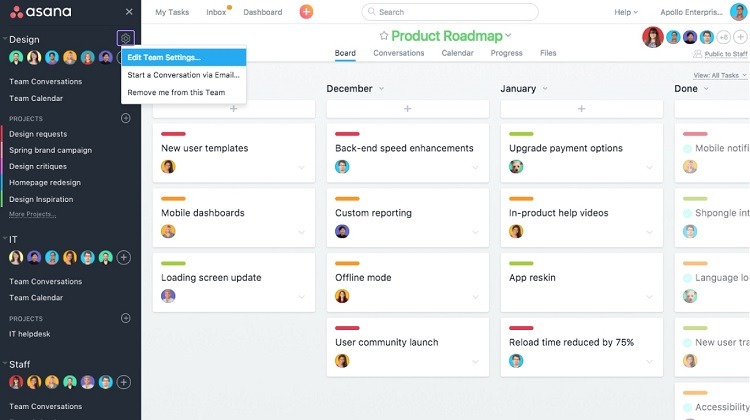The width and height of the screenshot is (750, 420).
Task: Click the orange quick-add plus button
Action: click(306, 12)
